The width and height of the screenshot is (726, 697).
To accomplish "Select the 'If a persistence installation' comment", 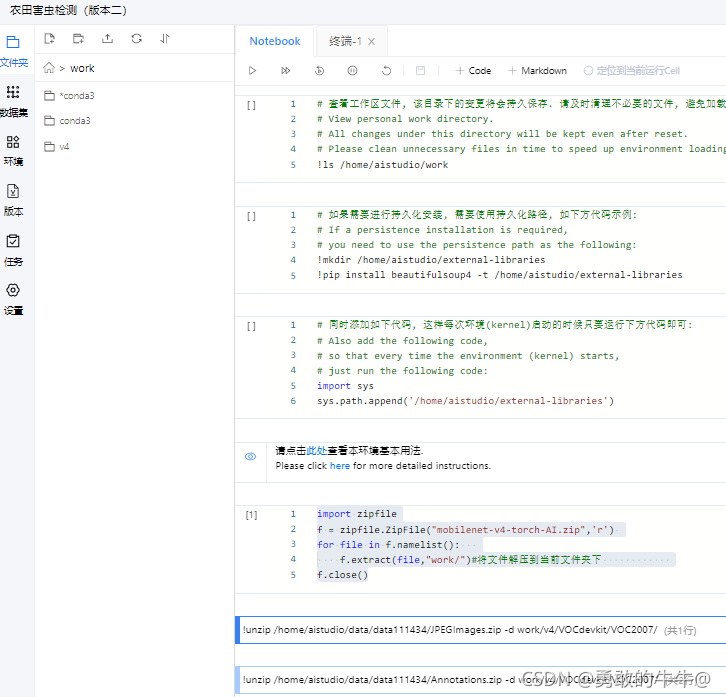I will (x=442, y=230).
